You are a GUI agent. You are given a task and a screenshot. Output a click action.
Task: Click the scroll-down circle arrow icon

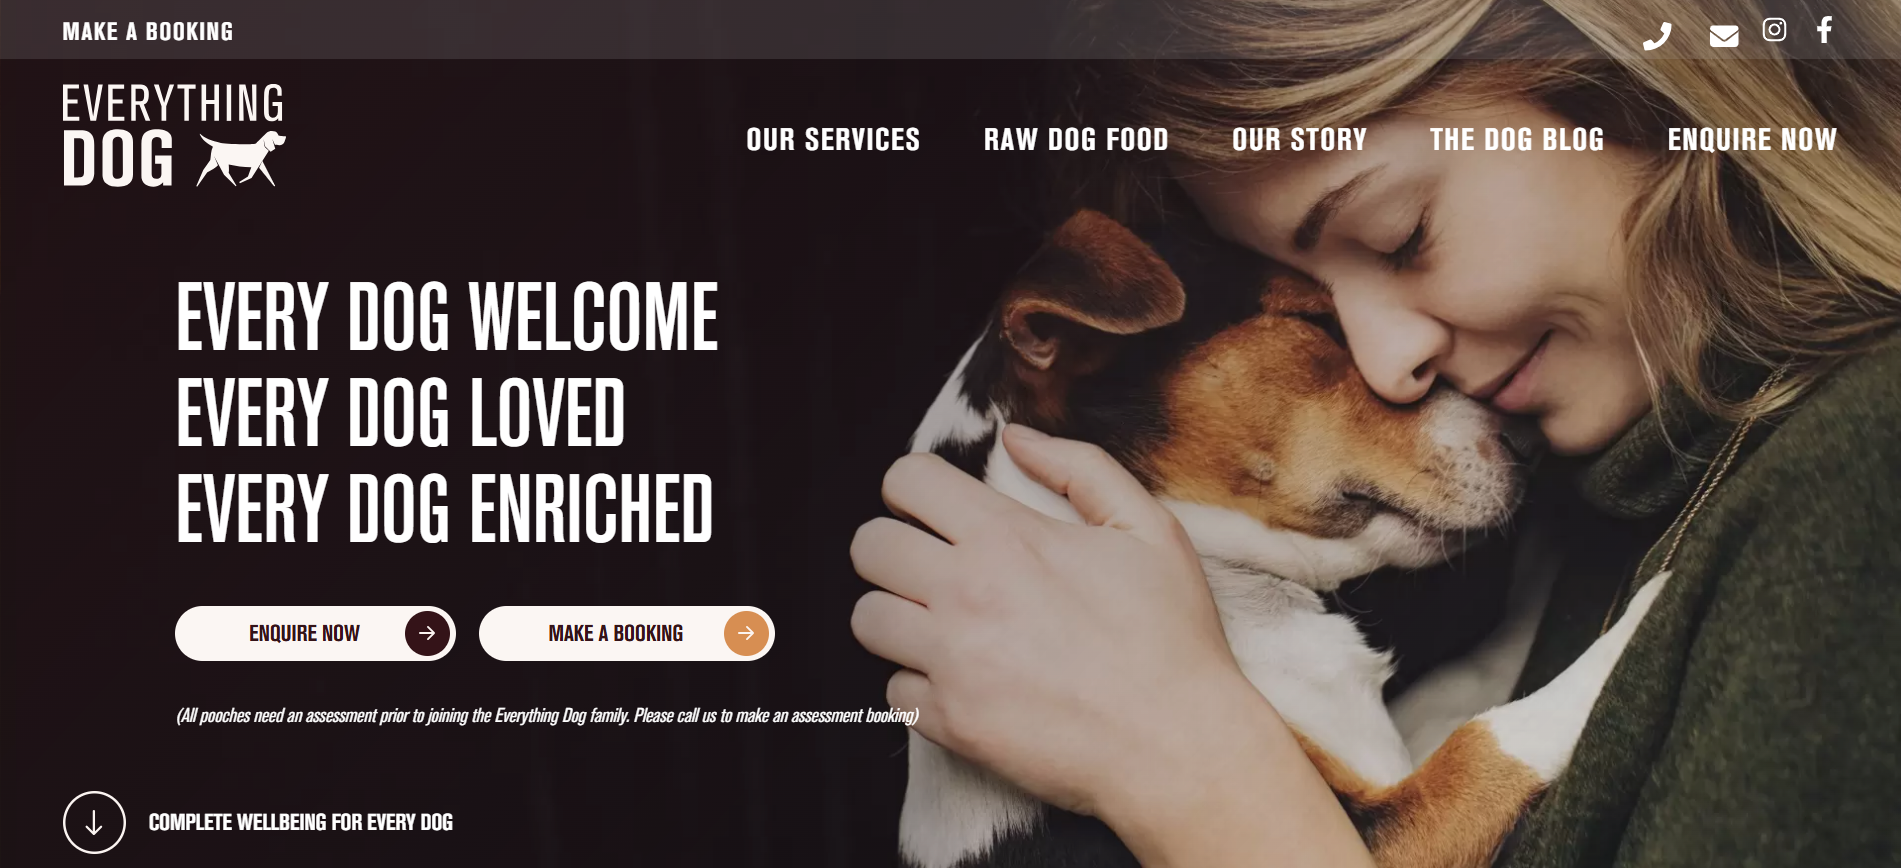pos(94,822)
